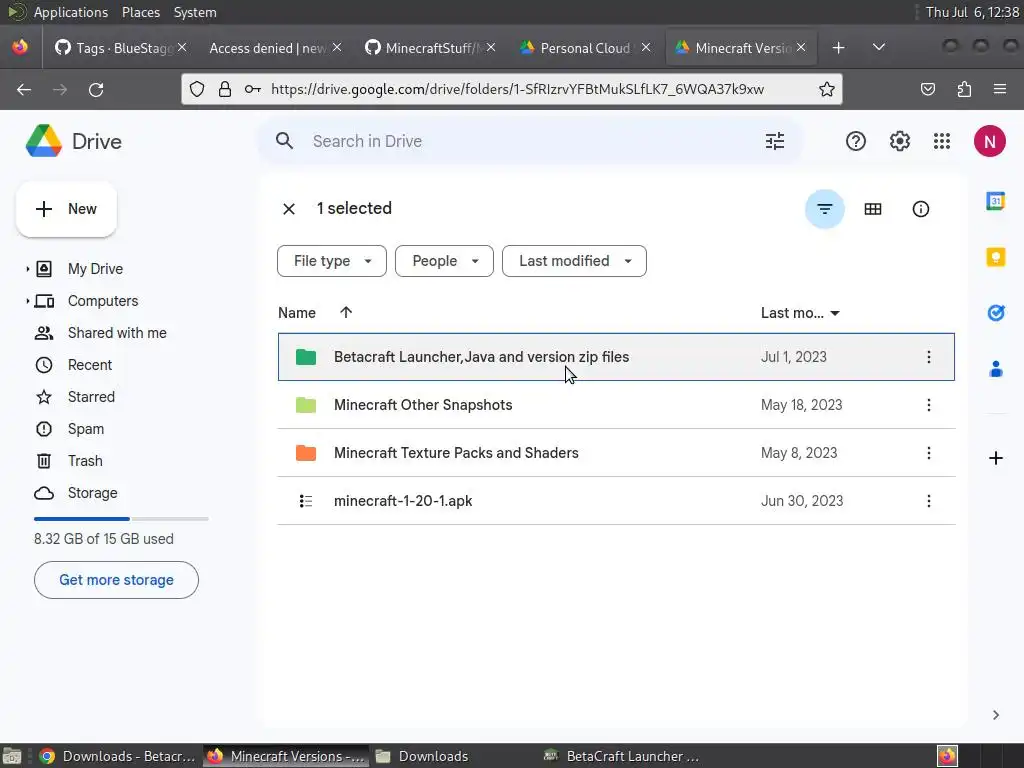Show details info panel
Image resolution: width=1024 pixels, height=768 pixels.
click(920, 209)
